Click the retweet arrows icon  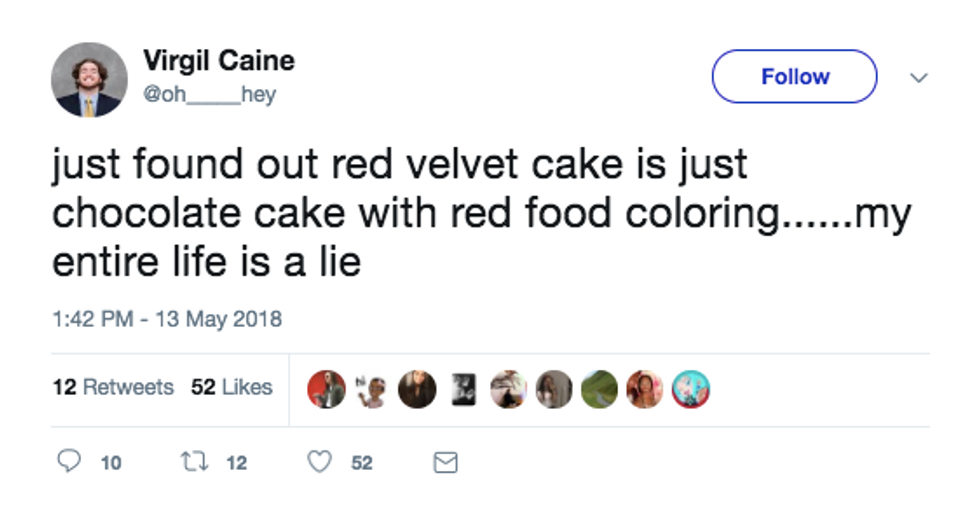pyautogui.click(x=194, y=462)
